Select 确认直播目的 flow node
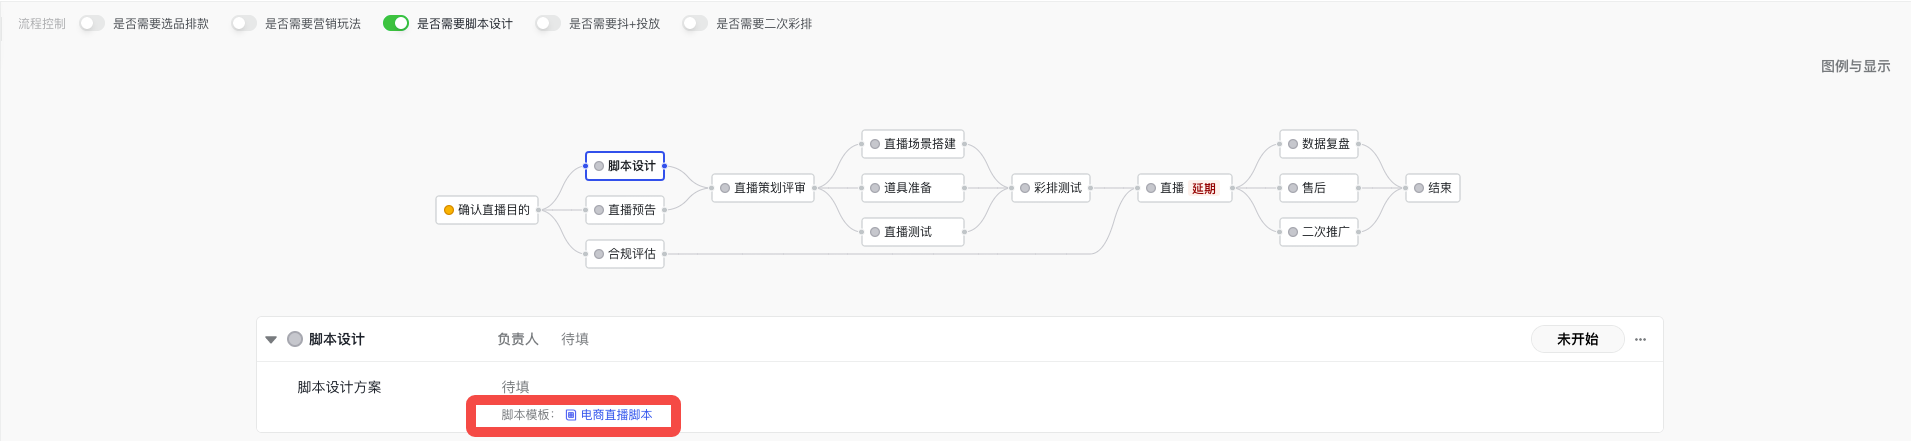This screenshot has height=441, width=1911. coord(487,210)
